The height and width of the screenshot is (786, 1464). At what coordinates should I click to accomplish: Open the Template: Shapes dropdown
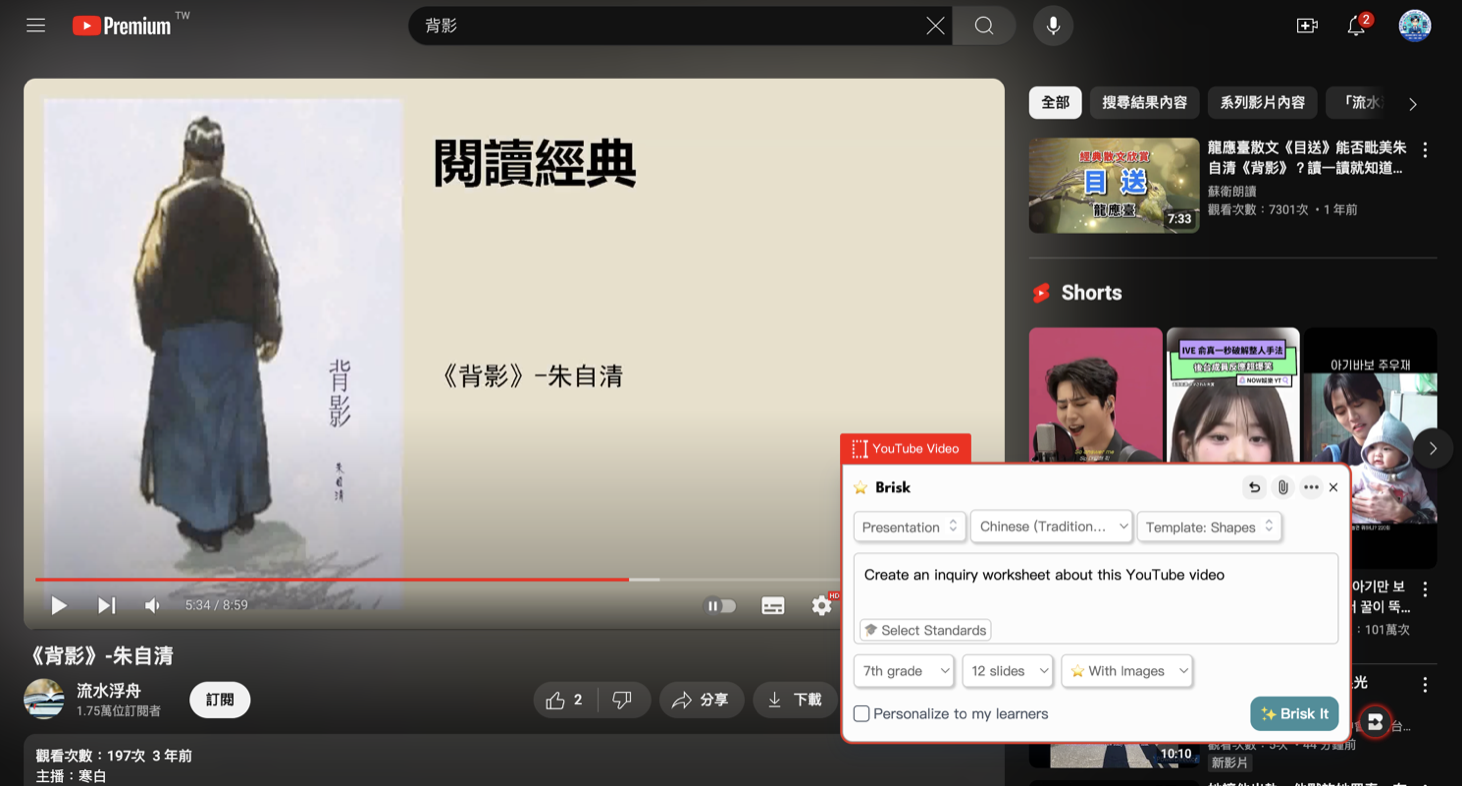click(x=1209, y=527)
